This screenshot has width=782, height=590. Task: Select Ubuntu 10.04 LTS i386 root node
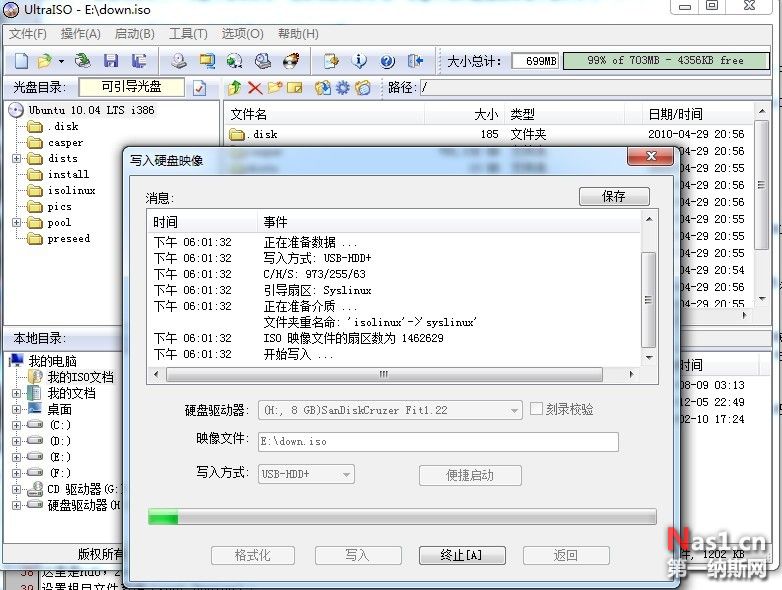[x=91, y=110]
